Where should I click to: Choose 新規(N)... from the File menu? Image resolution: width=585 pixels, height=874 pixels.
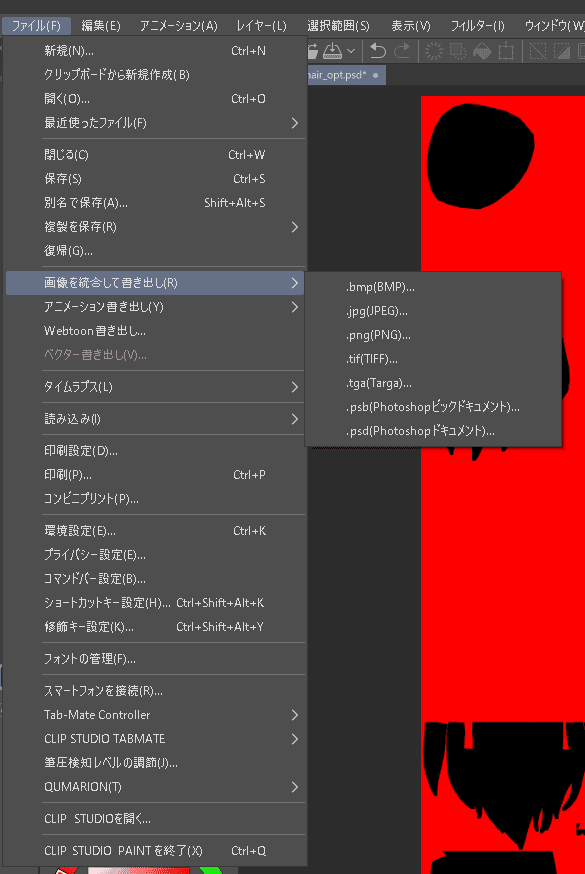[155, 51]
